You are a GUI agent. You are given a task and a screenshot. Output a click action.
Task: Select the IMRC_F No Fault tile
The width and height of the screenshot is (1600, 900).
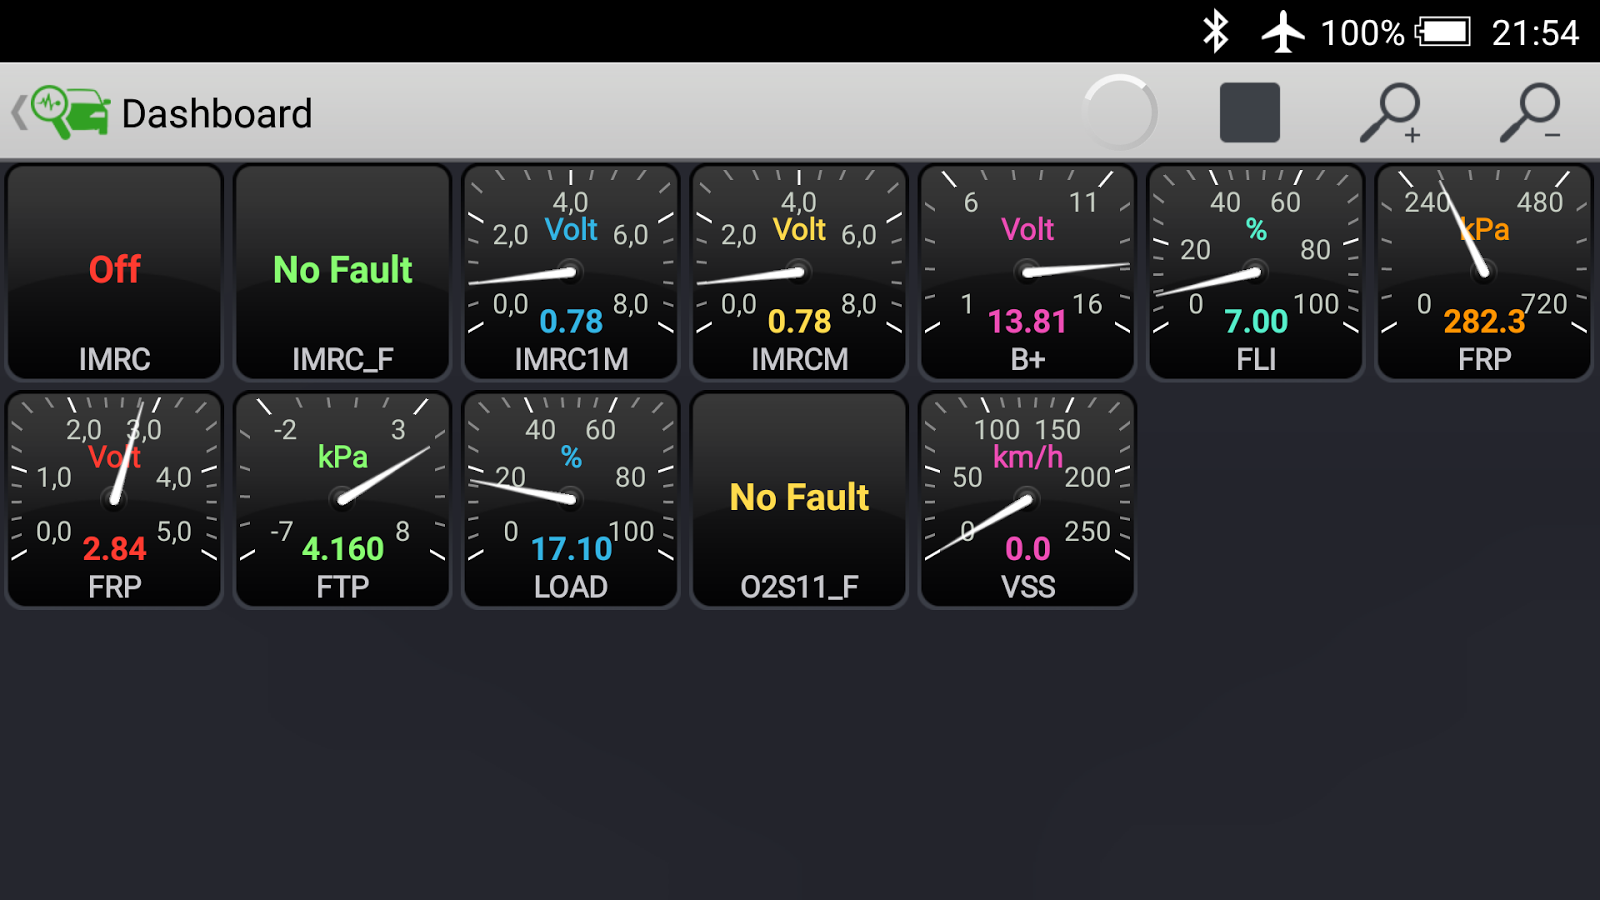(341, 272)
